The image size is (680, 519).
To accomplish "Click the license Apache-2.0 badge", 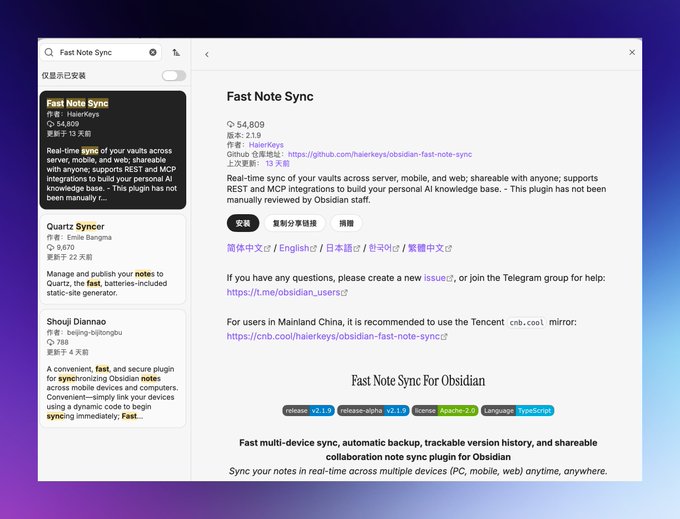I will [x=445, y=411].
